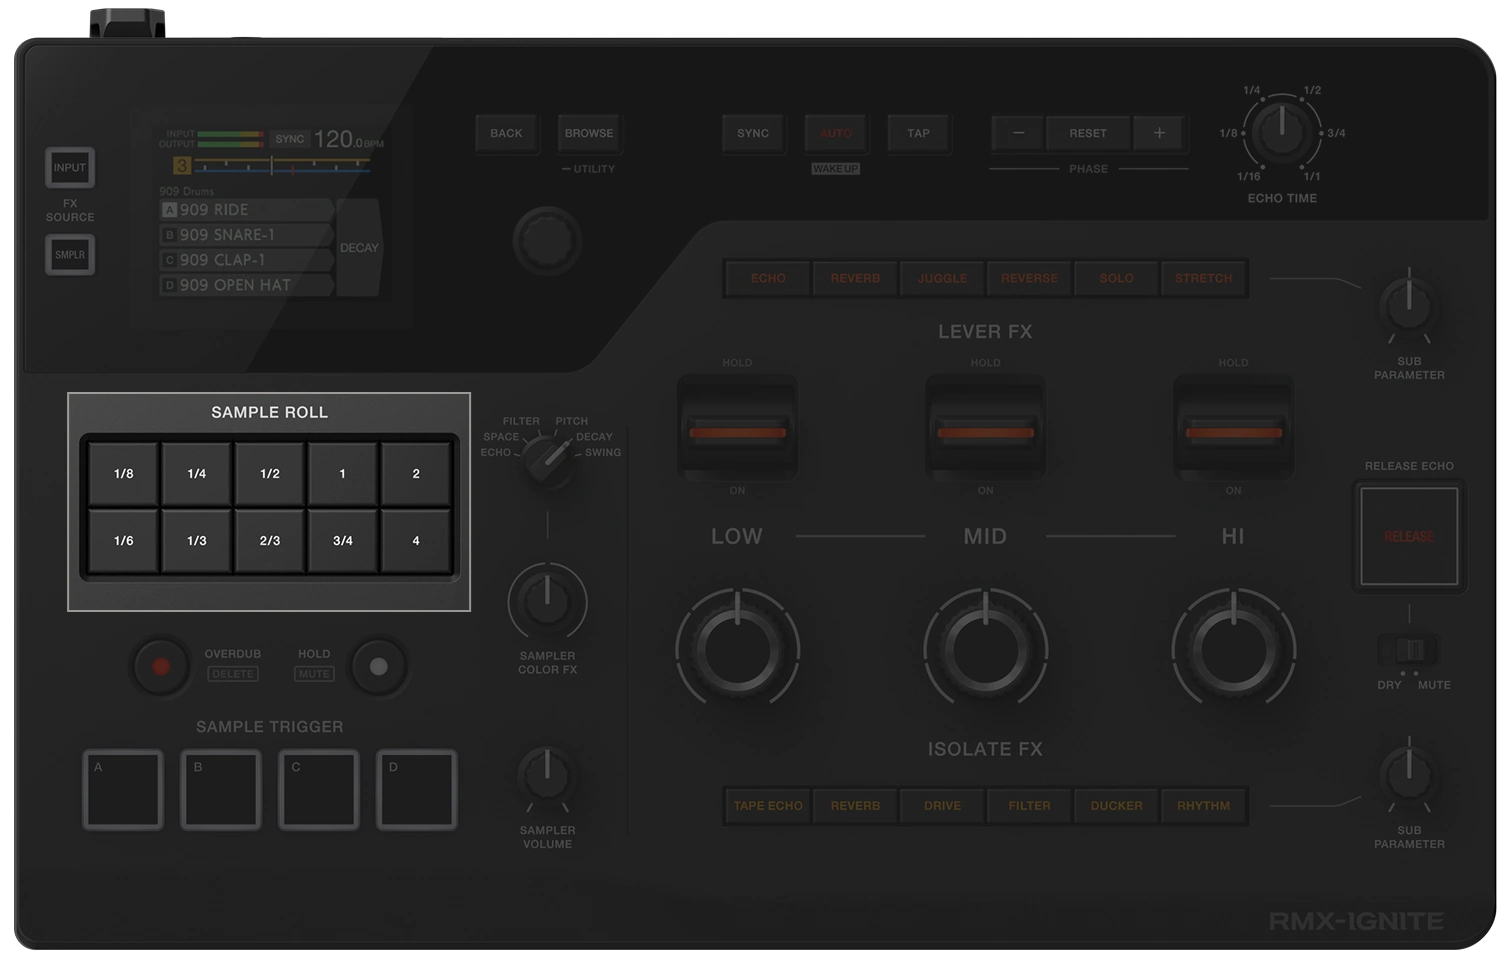Select the TAPE ECHO isolate FX
Viewport: 1508px width, 972px height.
[x=768, y=806]
